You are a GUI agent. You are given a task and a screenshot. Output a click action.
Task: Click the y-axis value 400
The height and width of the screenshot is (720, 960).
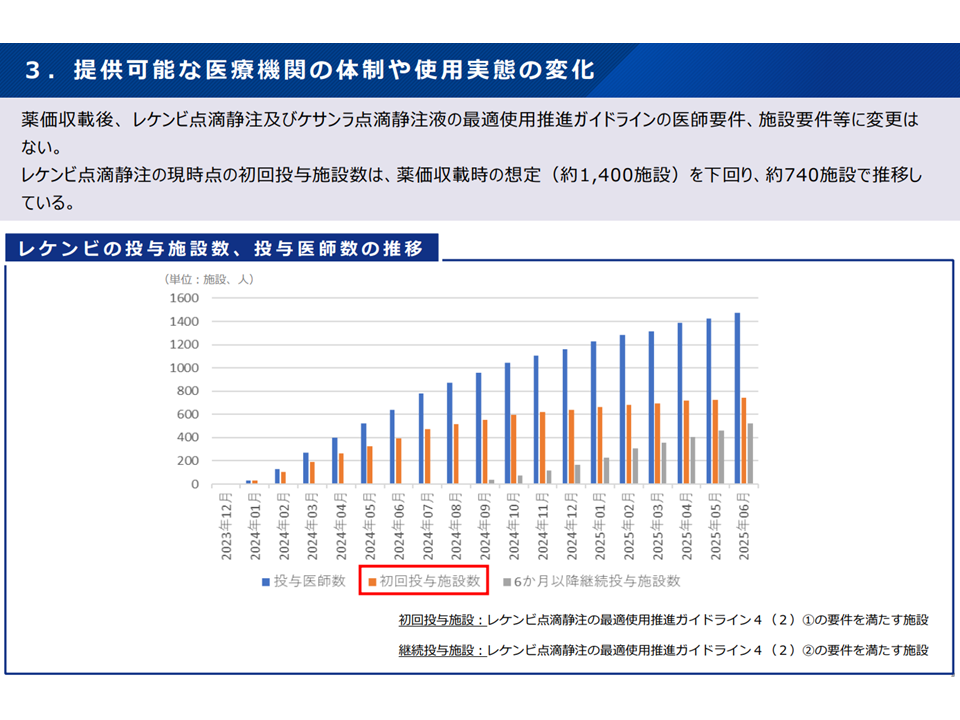point(188,437)
